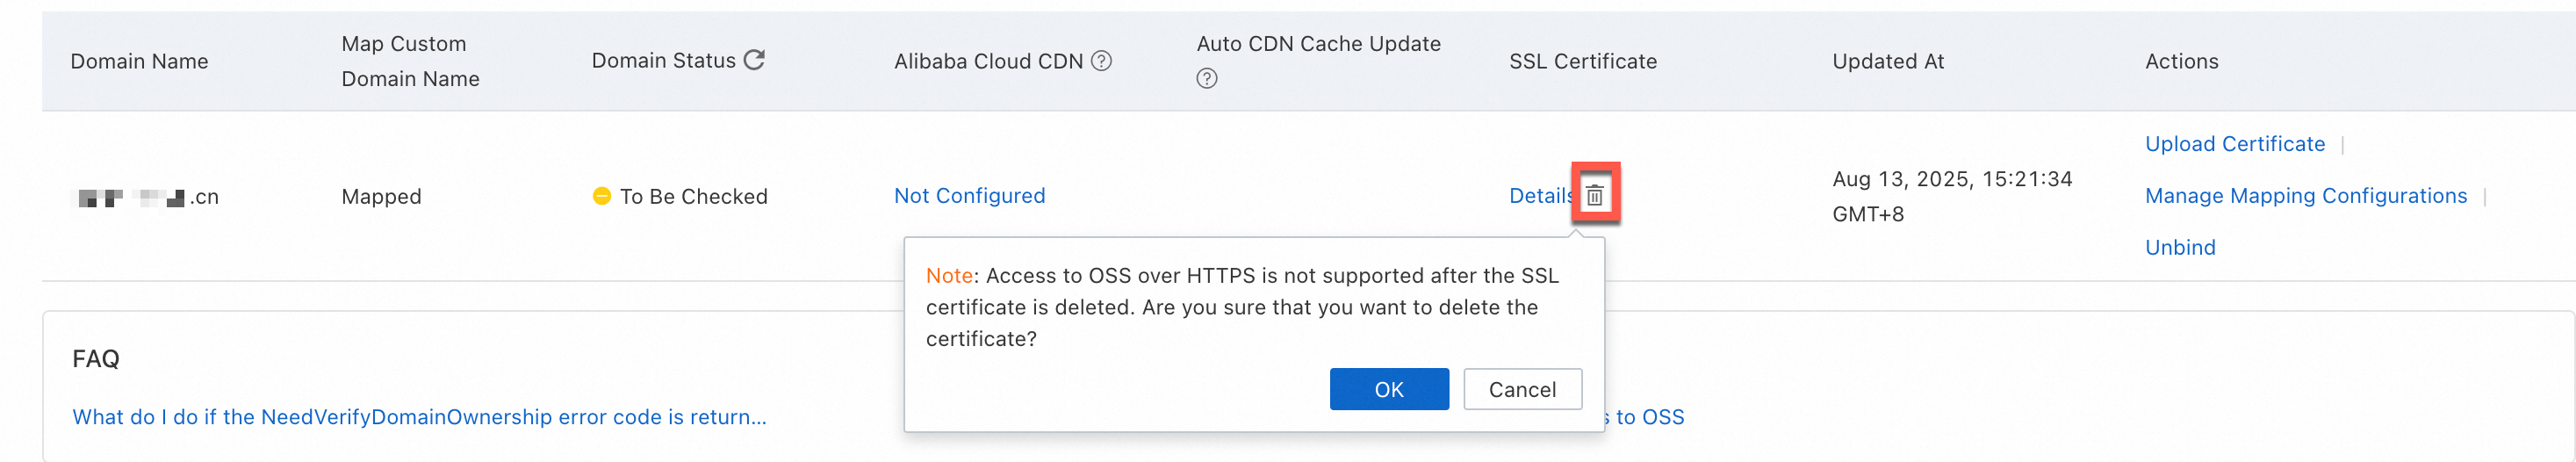Click the Not Configured CDN link

[x=969, y=196]
